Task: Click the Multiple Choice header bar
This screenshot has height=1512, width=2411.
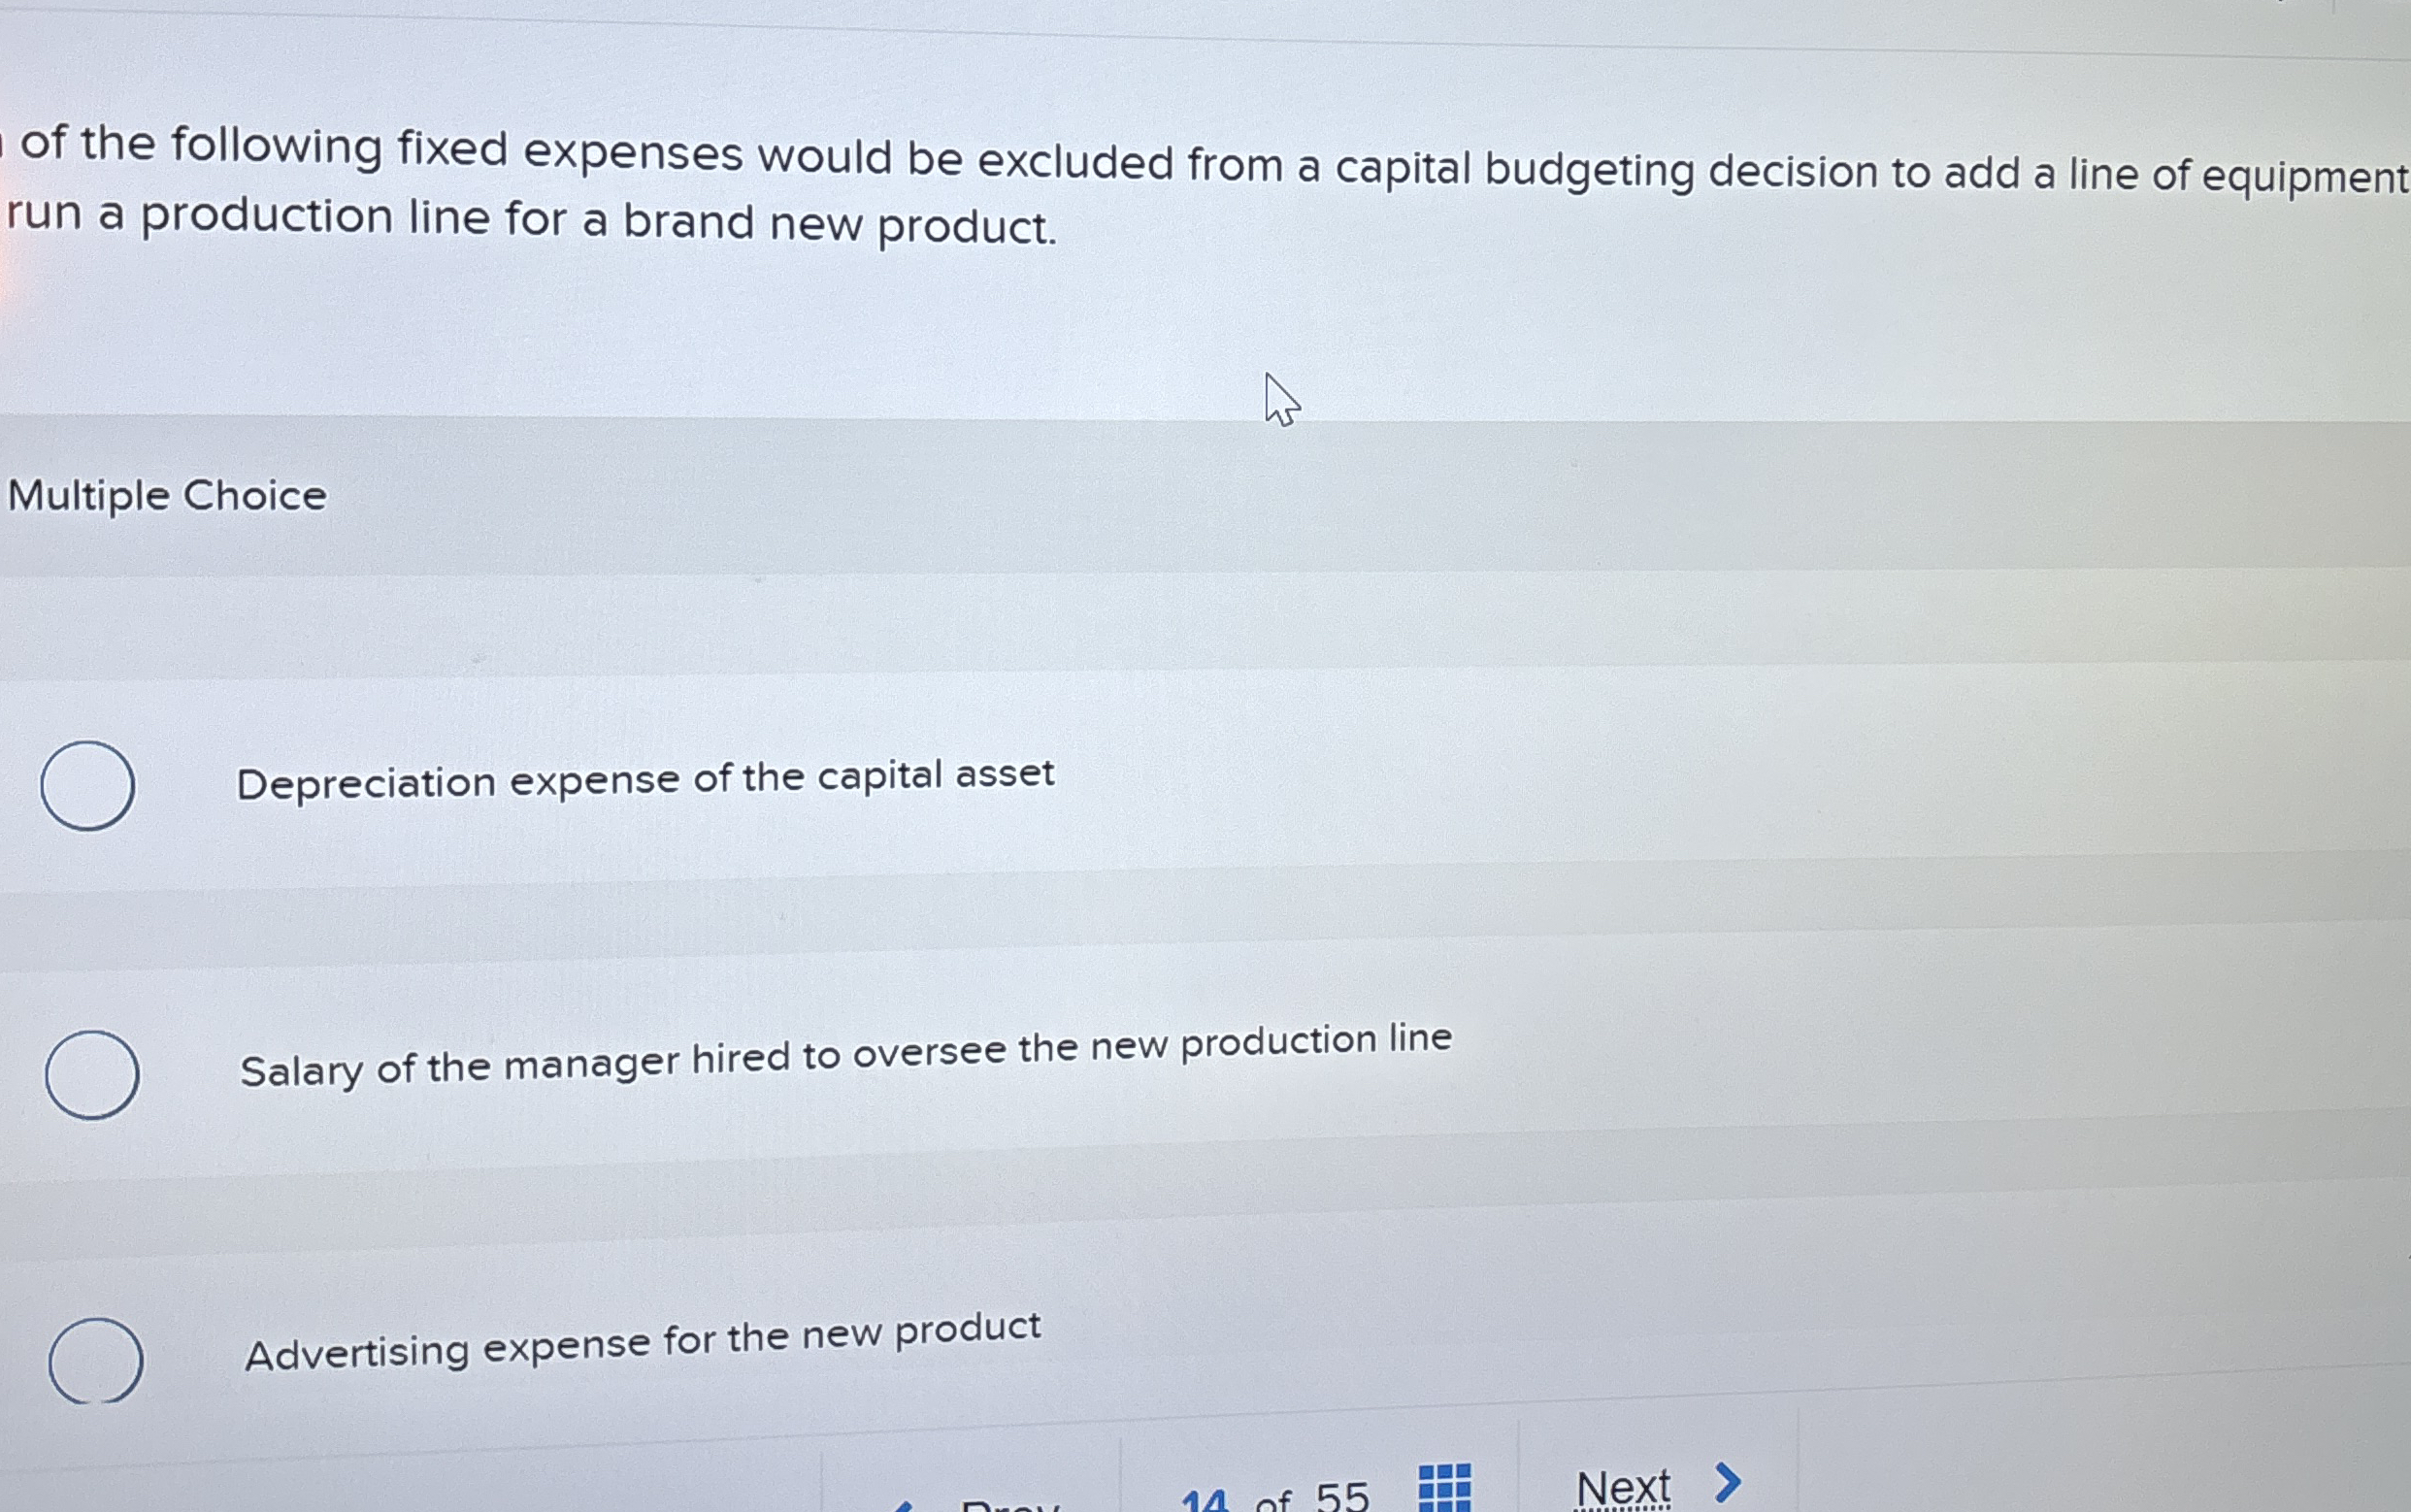Action: [165, 494]
